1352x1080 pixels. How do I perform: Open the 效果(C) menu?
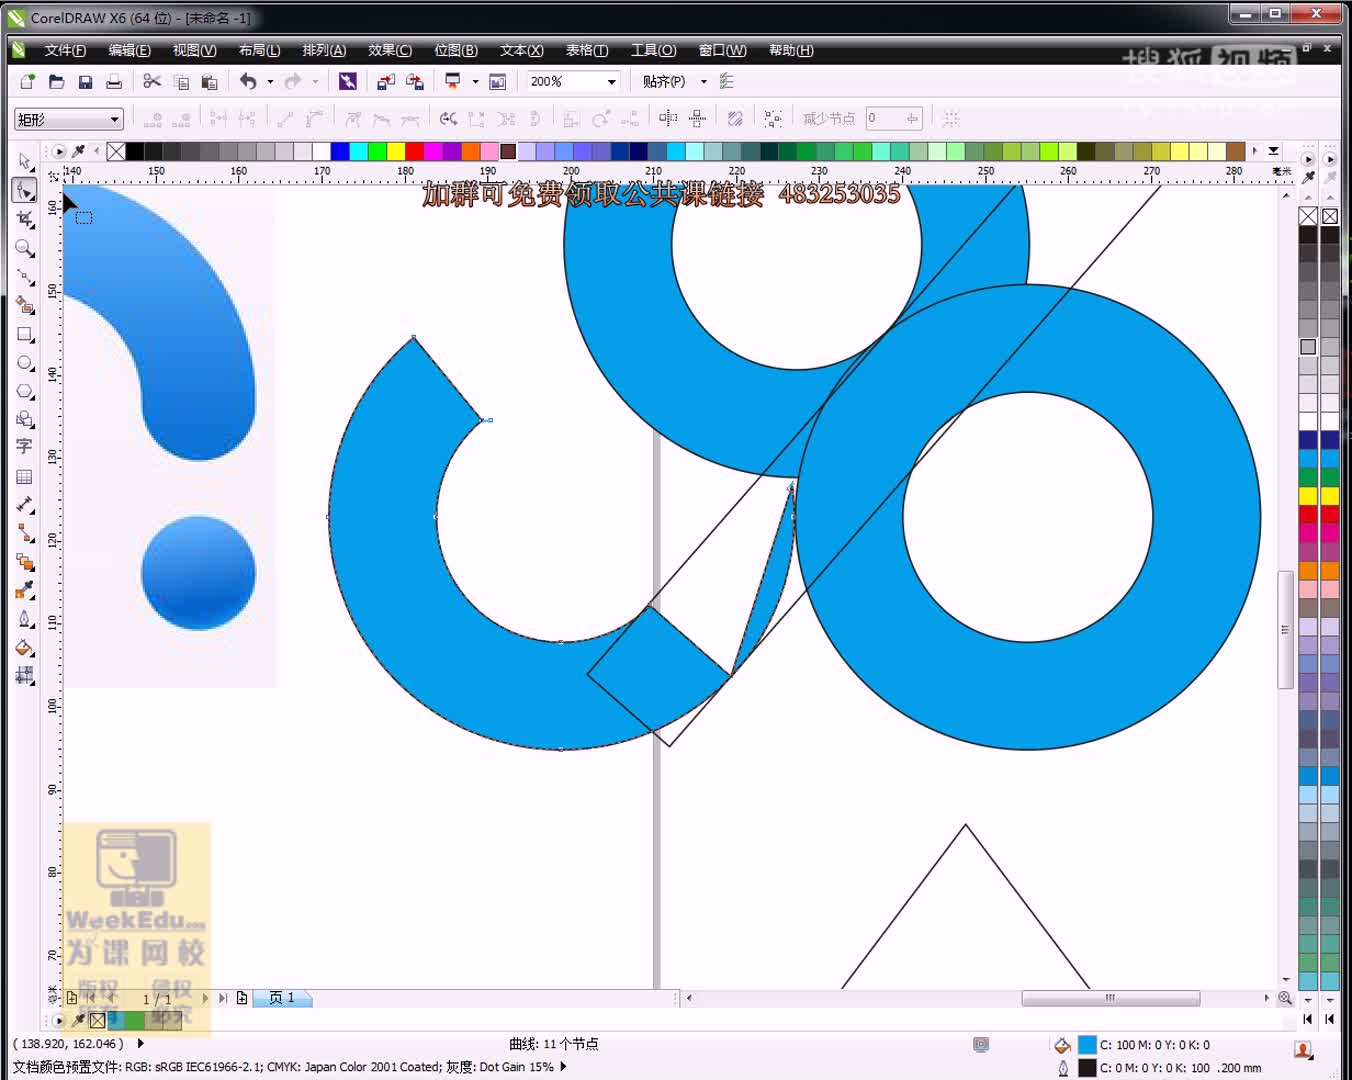pyautogui.click(x=389, y=50)
